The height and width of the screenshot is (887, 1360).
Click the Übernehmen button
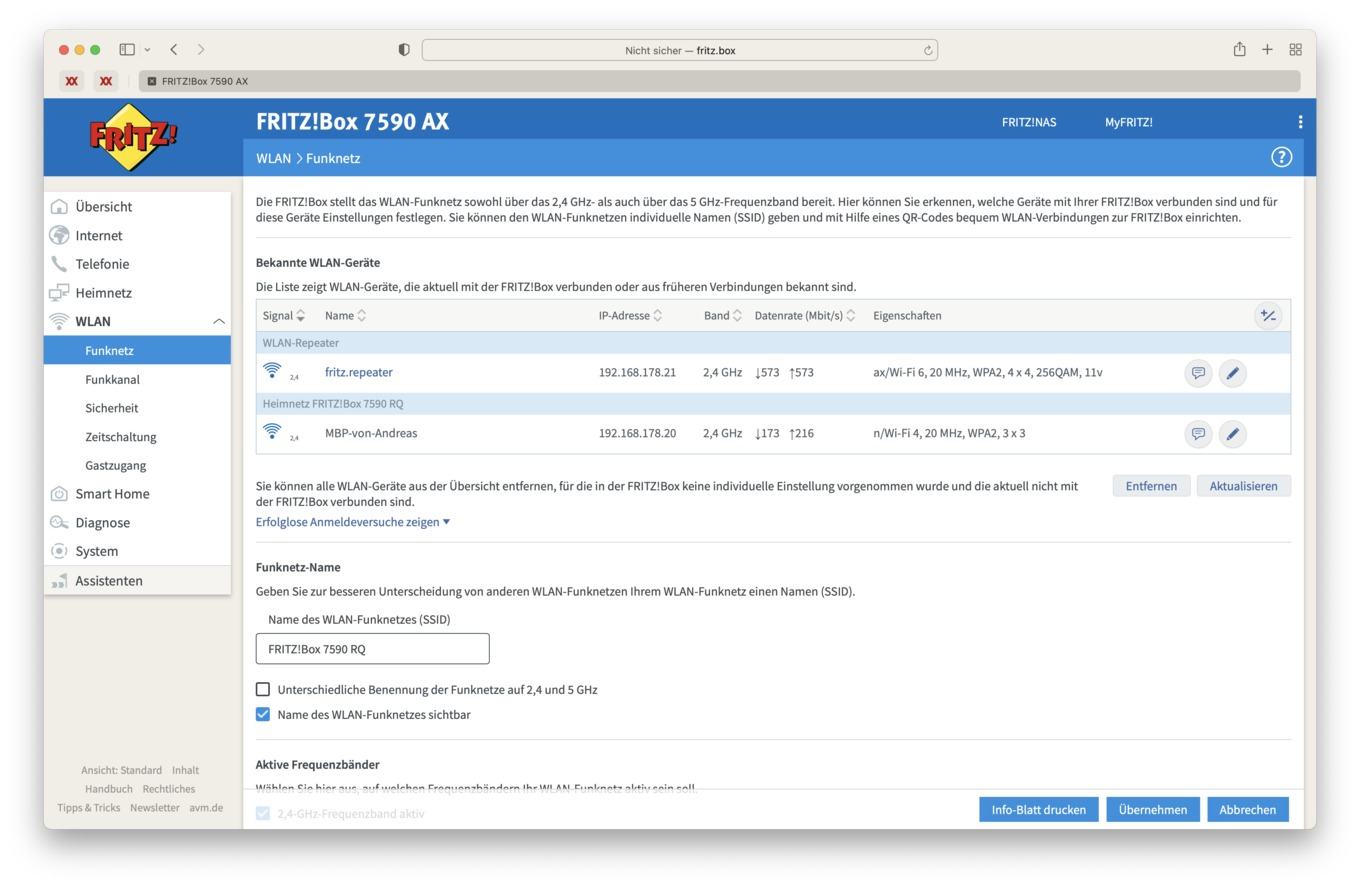coord(1153,809)
